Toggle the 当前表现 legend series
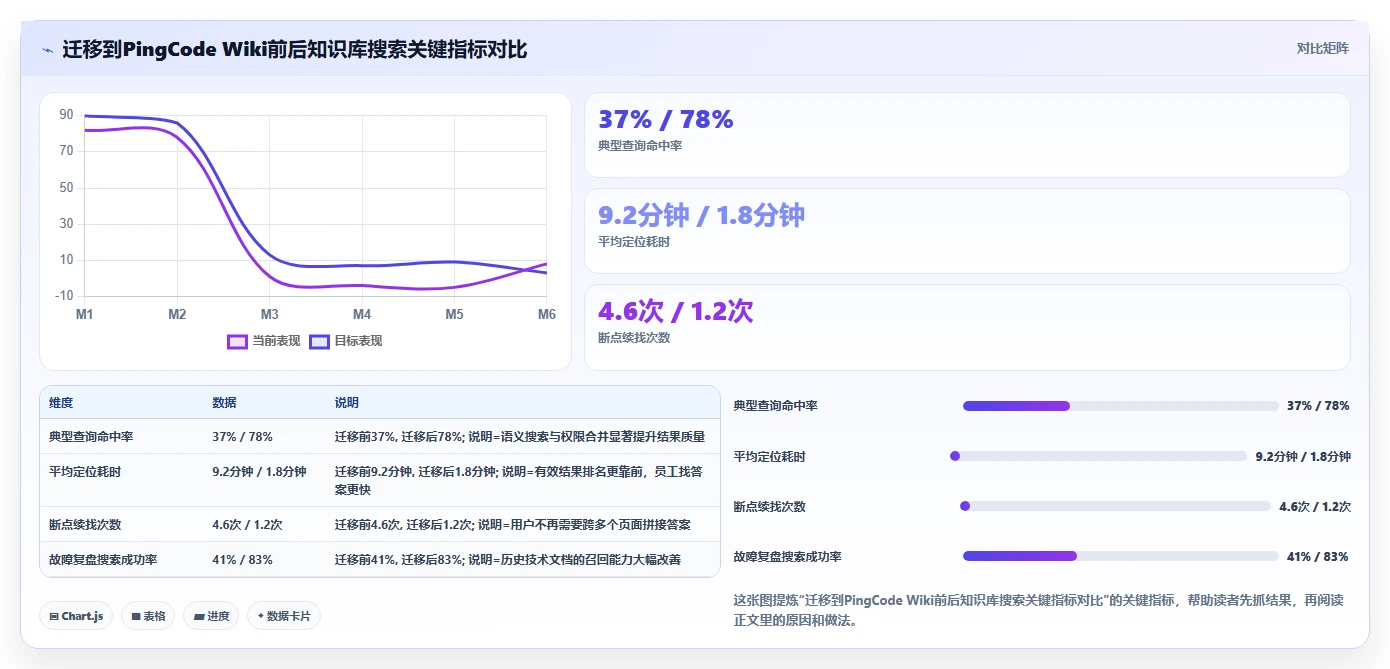1390x669 pixels. 264,341
